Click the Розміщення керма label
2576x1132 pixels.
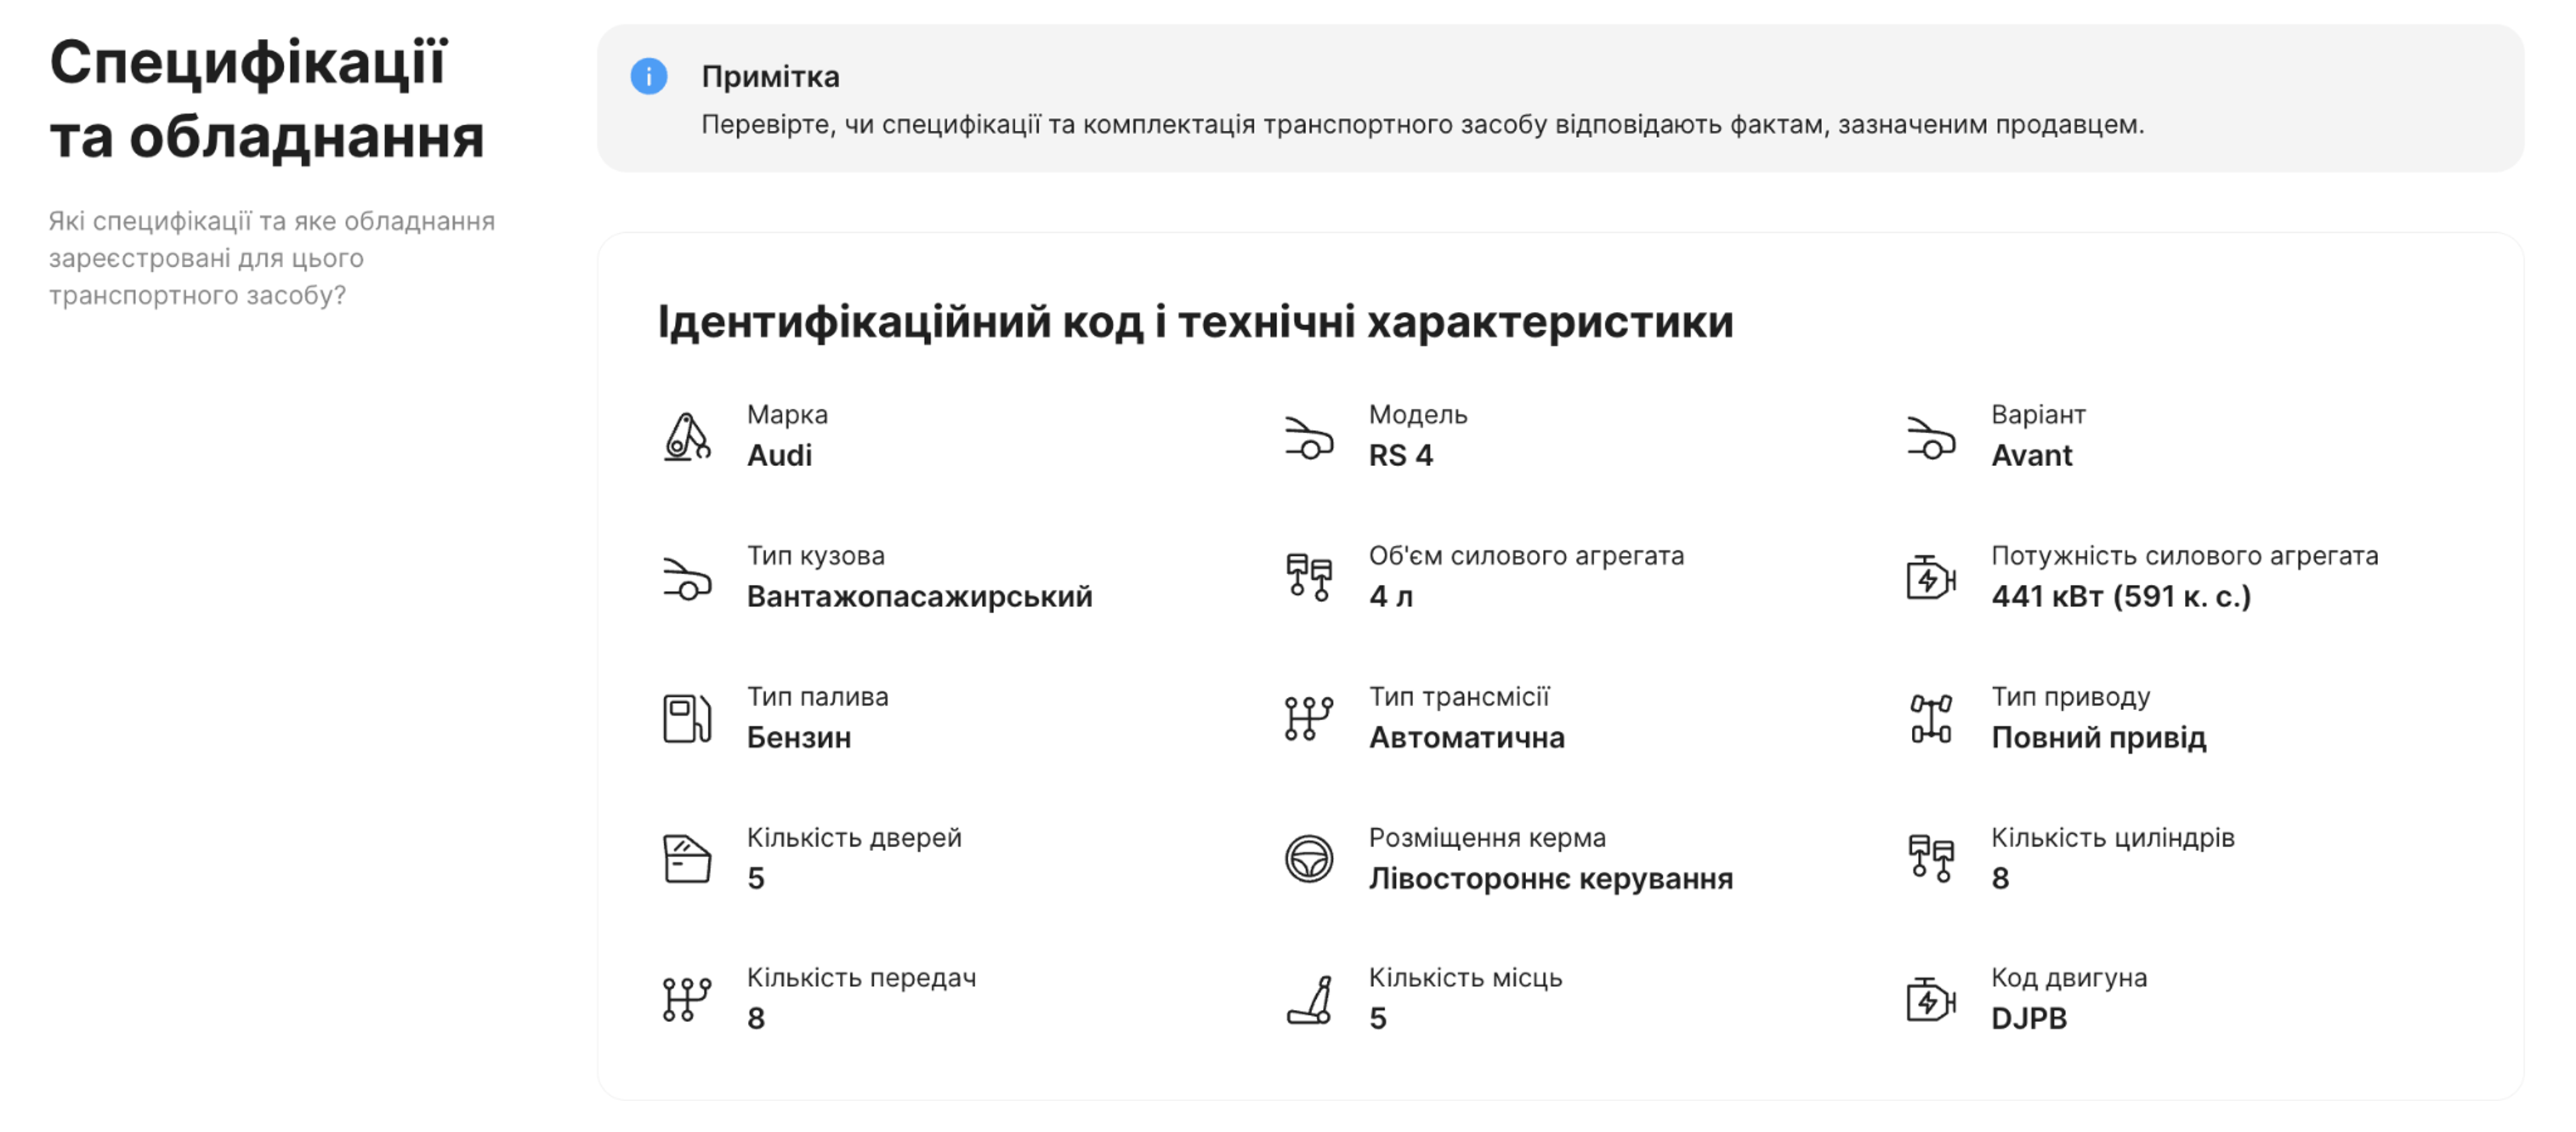(1487, 838)
